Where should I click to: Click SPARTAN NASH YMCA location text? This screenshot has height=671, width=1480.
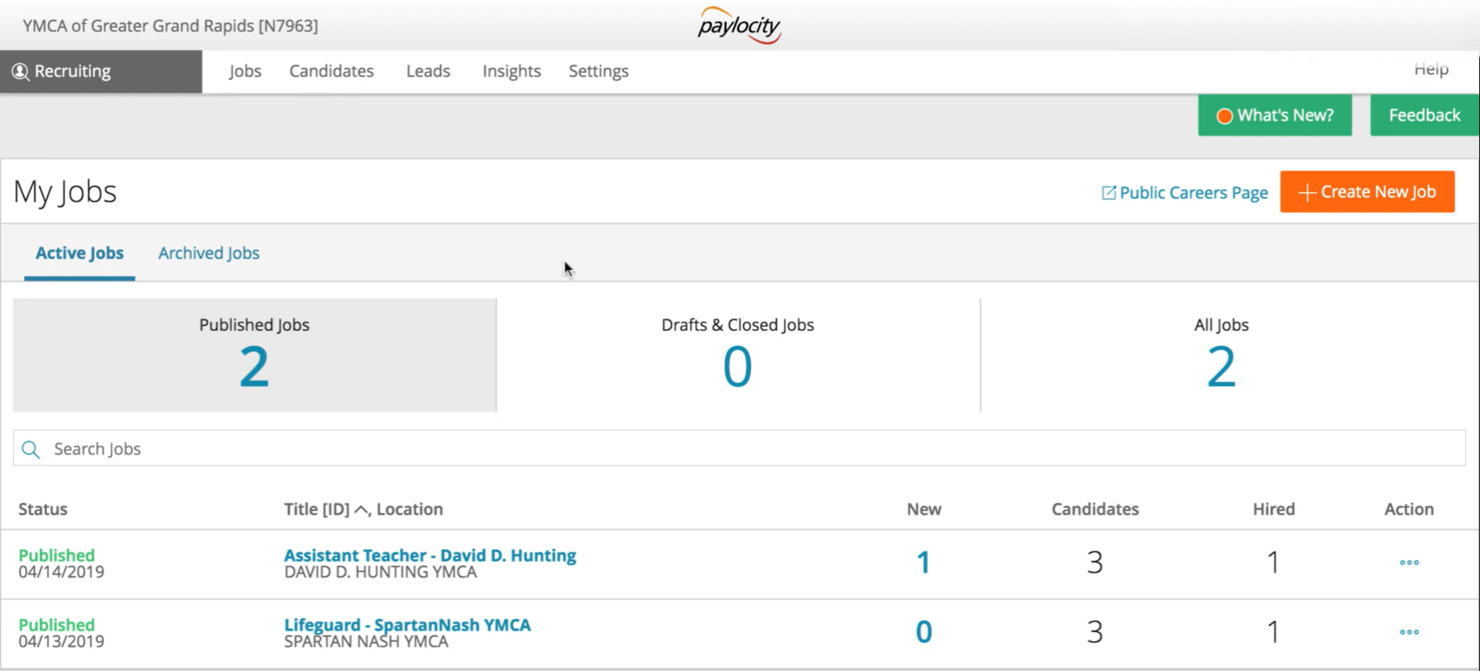pos(366,642)
